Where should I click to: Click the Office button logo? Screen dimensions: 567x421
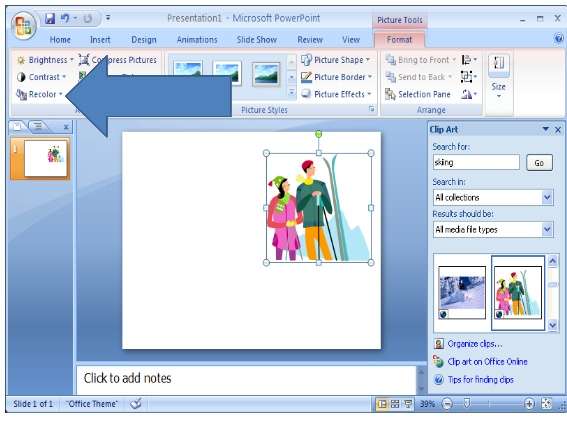coord(24,26)
